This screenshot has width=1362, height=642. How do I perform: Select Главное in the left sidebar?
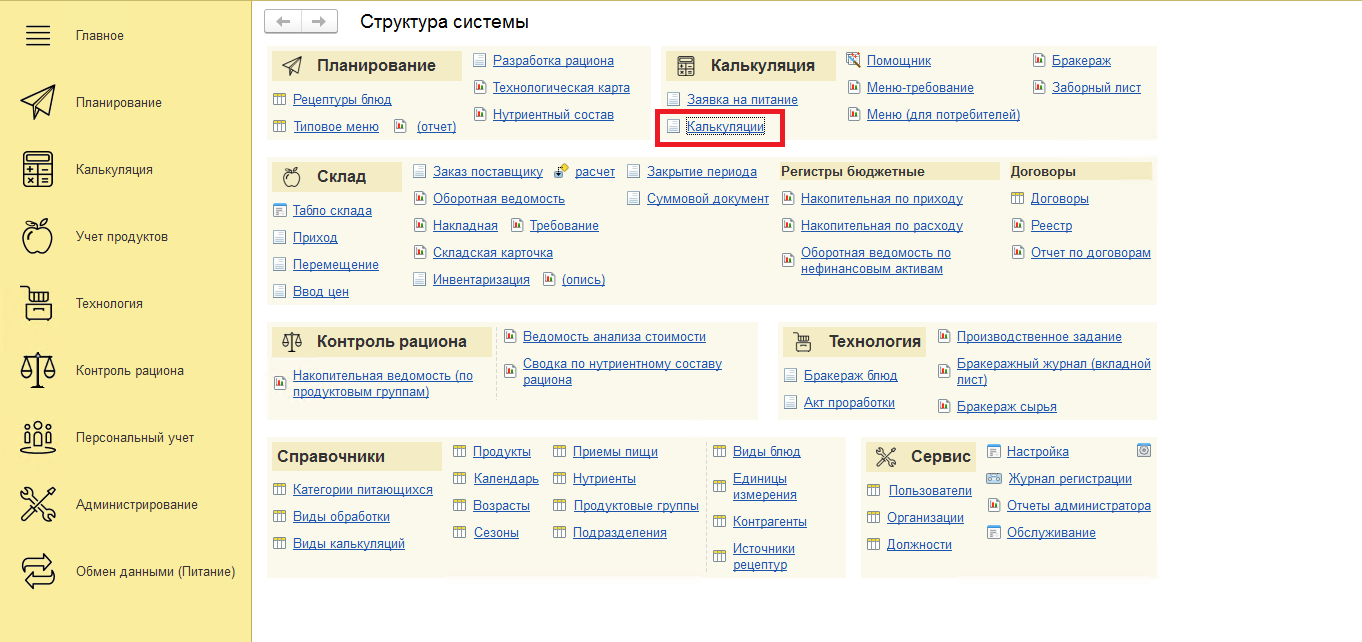click(x=100, y=36)
